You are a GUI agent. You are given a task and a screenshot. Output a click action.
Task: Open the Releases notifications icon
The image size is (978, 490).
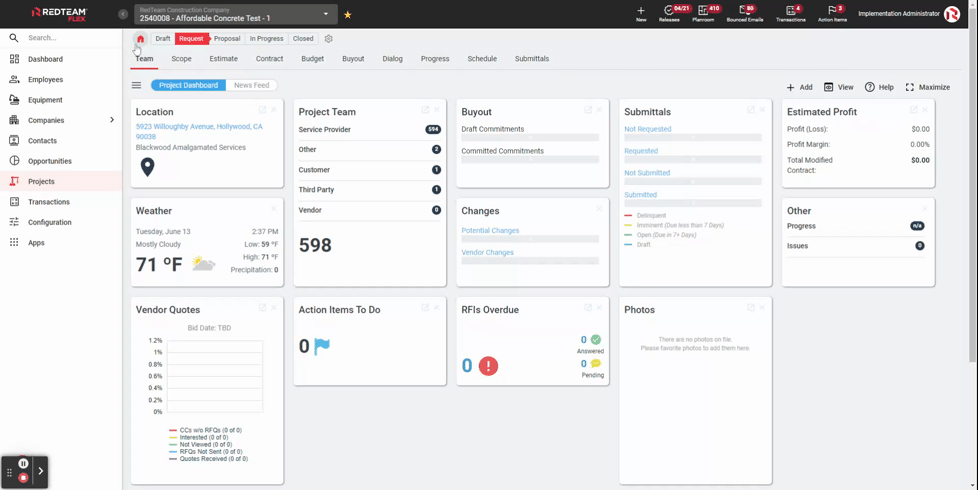tap(669, 14)
